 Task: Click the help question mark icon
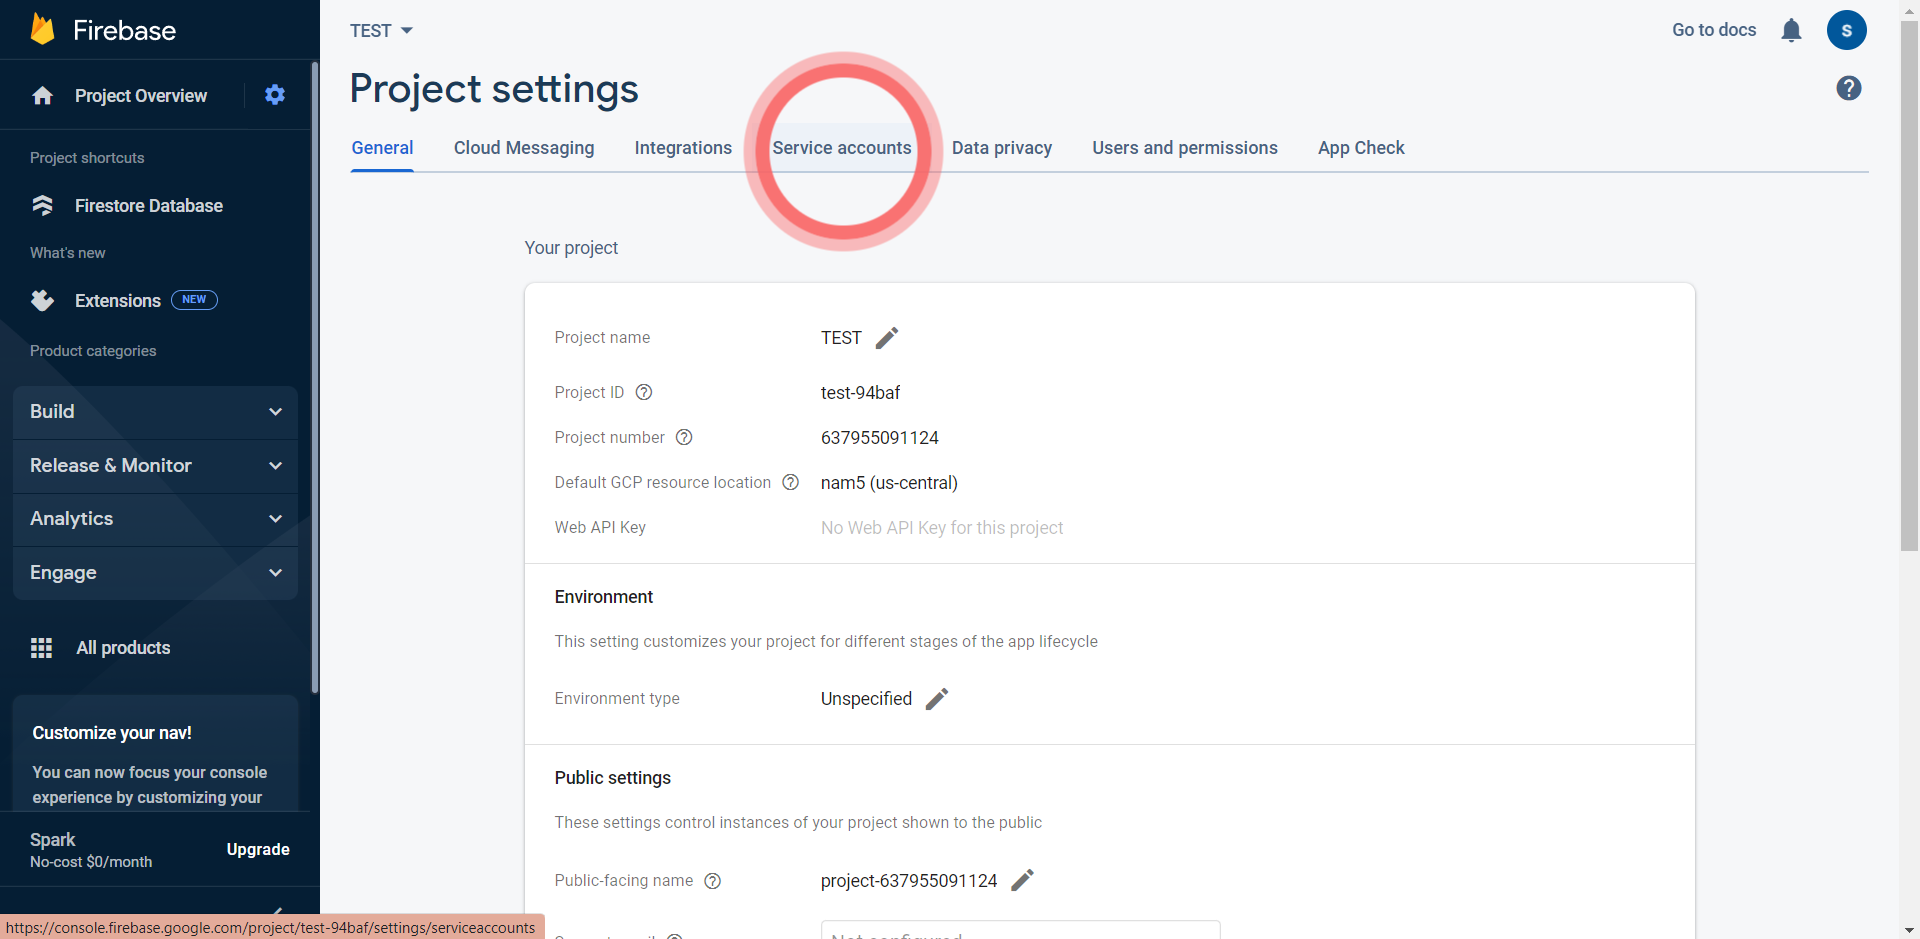click(1849, 88)
